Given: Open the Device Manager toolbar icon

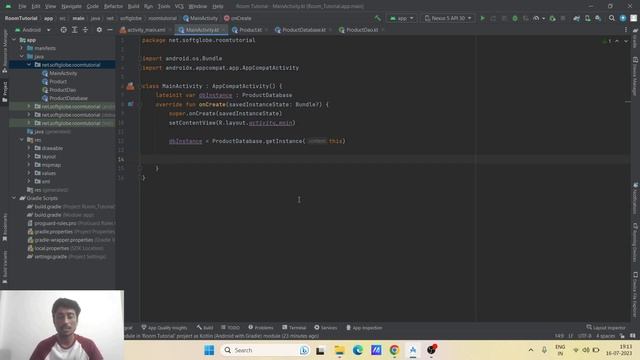Looking at the screenshot, I should tap(587, 18).
